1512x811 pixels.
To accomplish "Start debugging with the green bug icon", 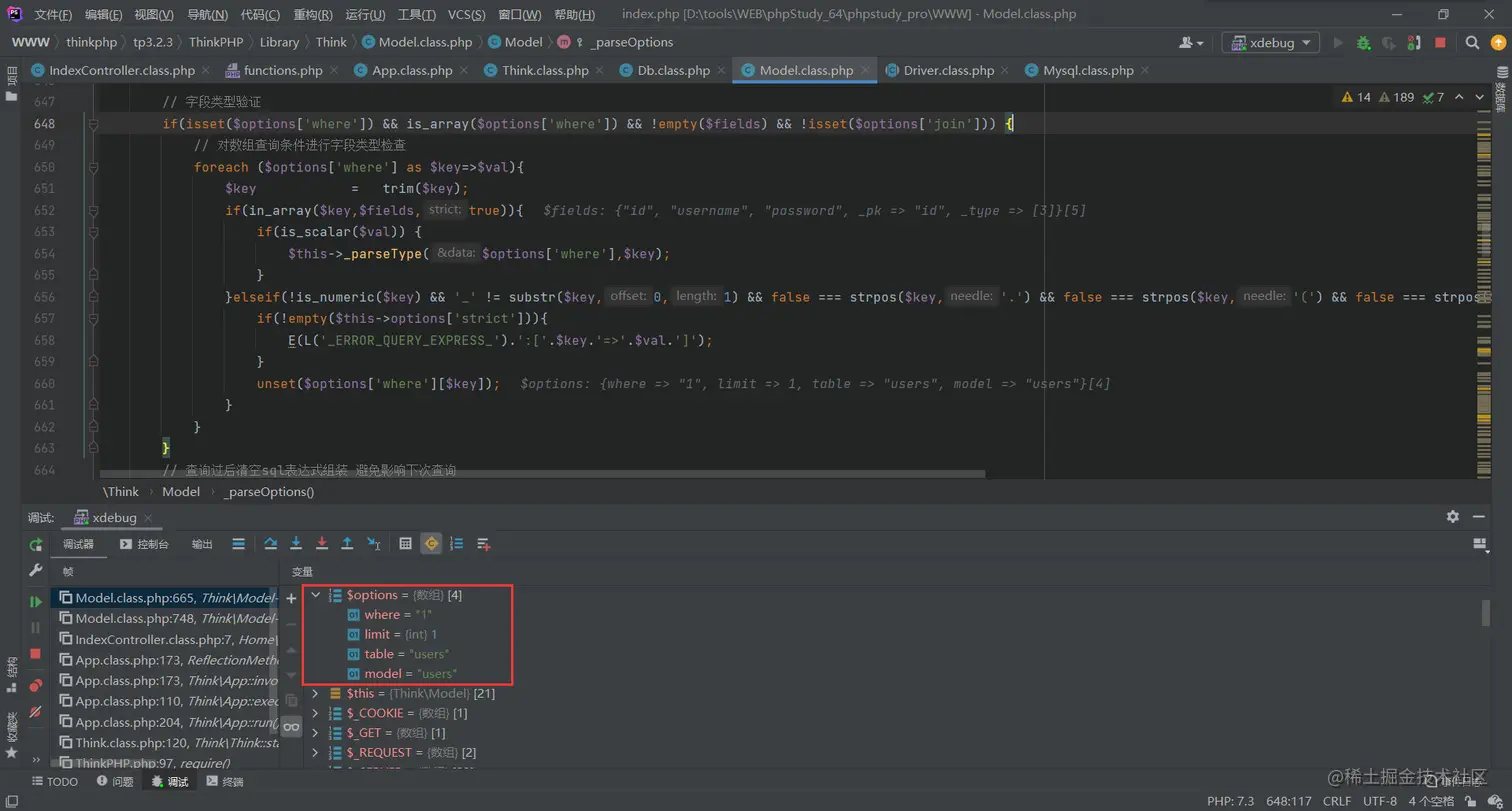I will pos(1363,43).
